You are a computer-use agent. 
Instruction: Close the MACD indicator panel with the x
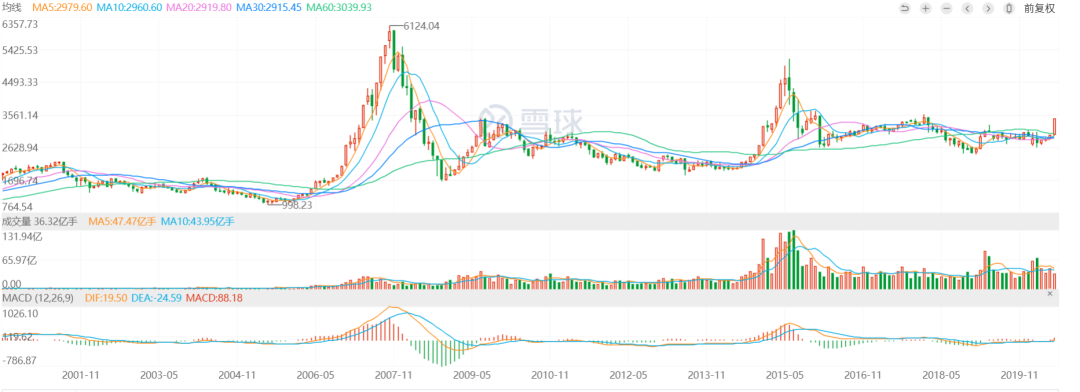click(1050, 293)
